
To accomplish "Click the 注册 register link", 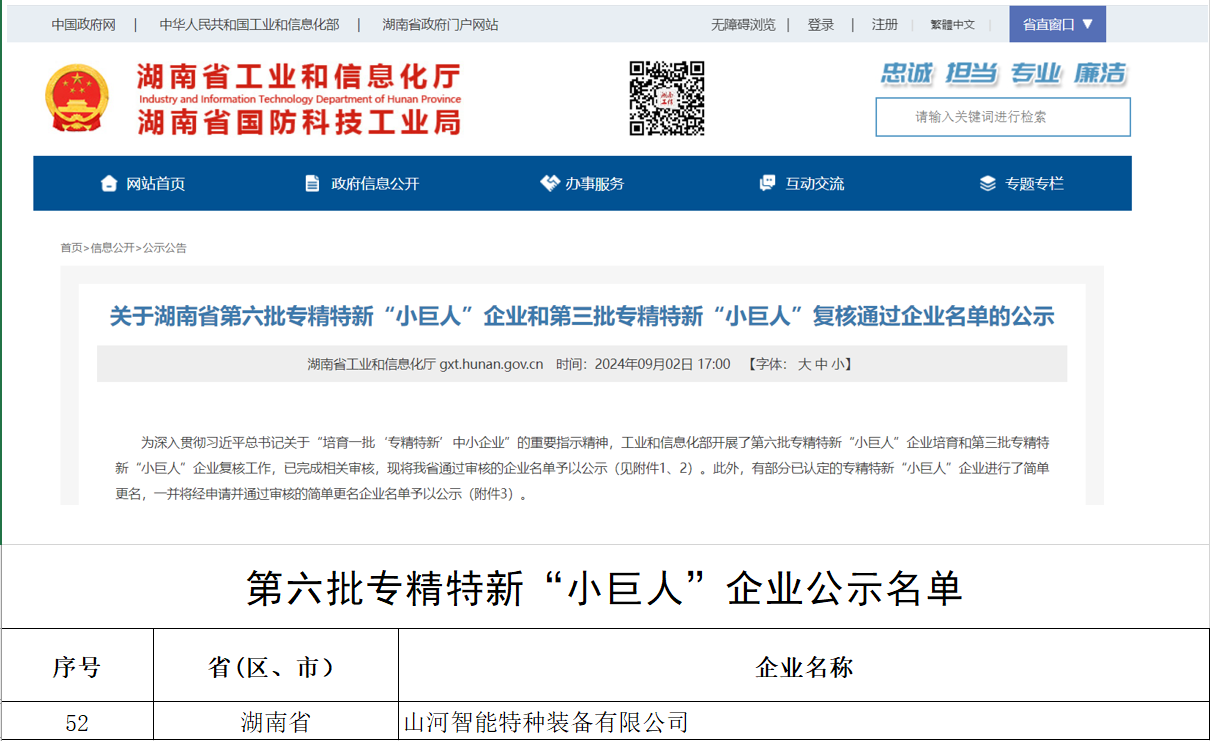I will 884,23.
